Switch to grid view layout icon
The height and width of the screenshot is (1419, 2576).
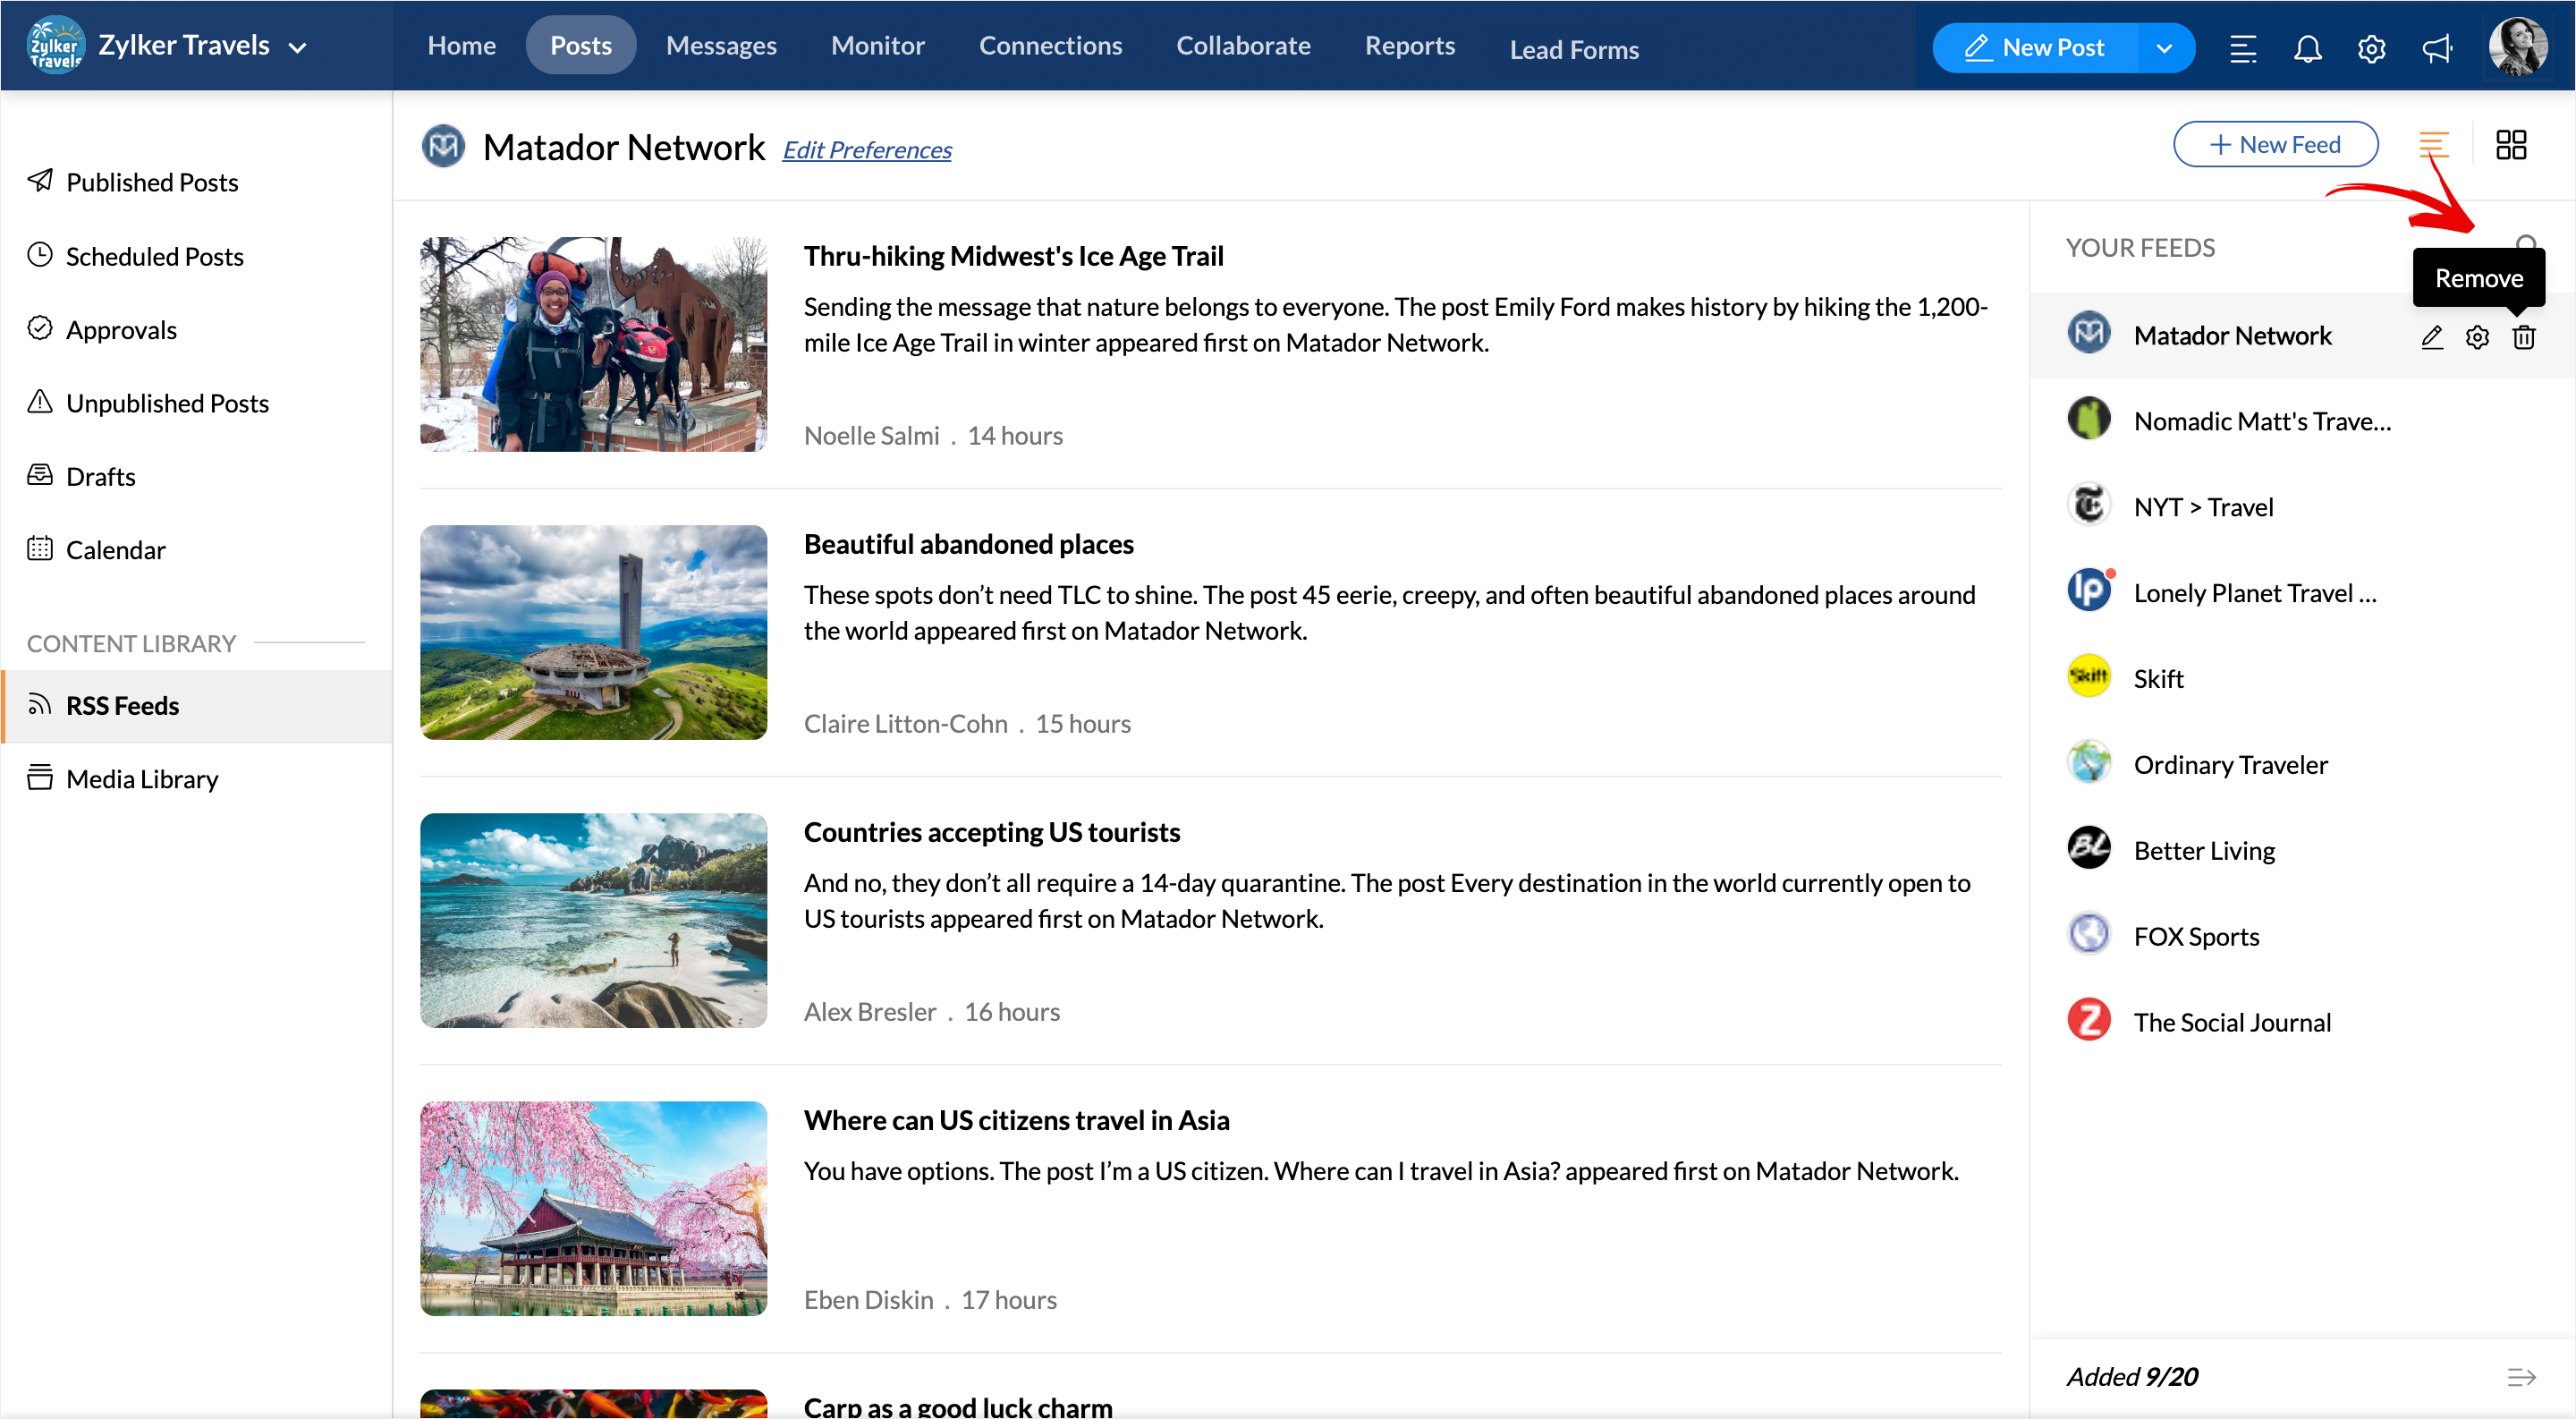coord(2510,144)
